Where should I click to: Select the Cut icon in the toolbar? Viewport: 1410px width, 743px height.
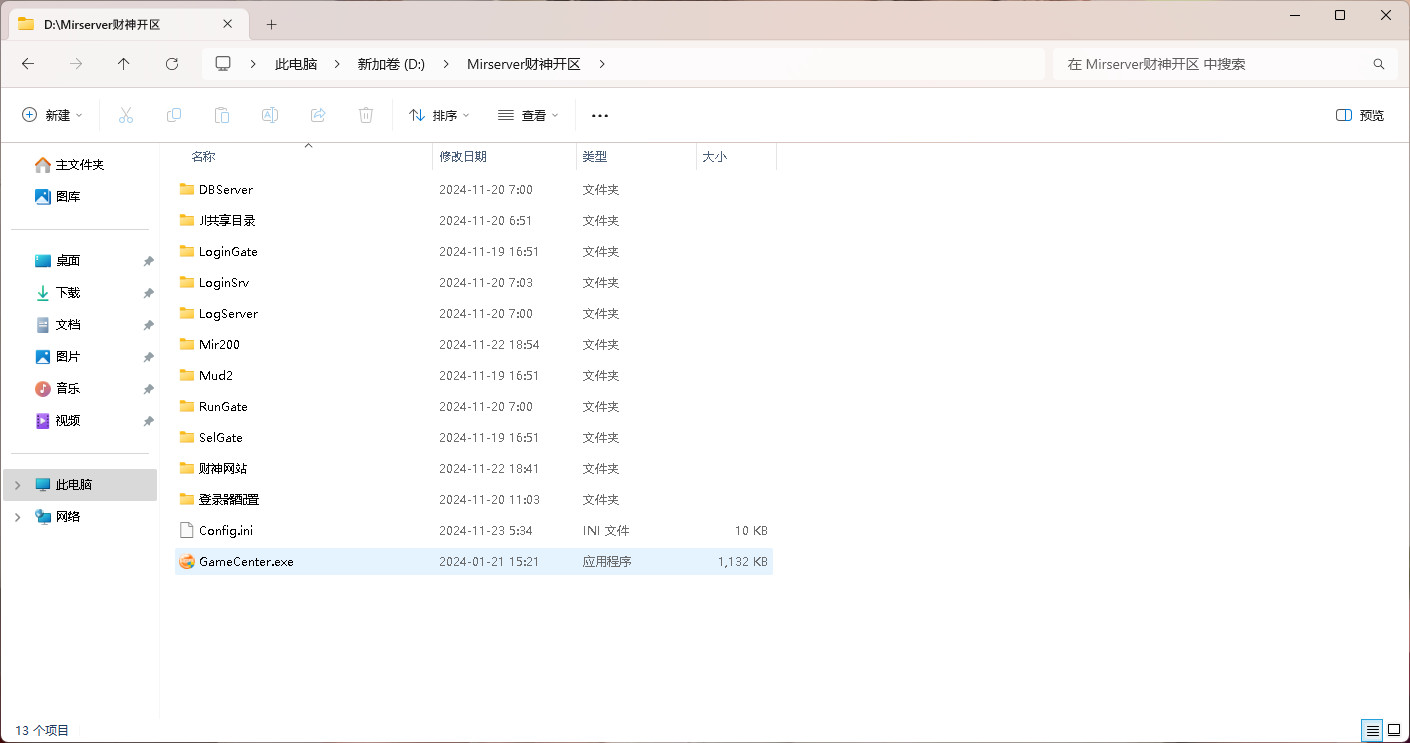tap(126, 115)
